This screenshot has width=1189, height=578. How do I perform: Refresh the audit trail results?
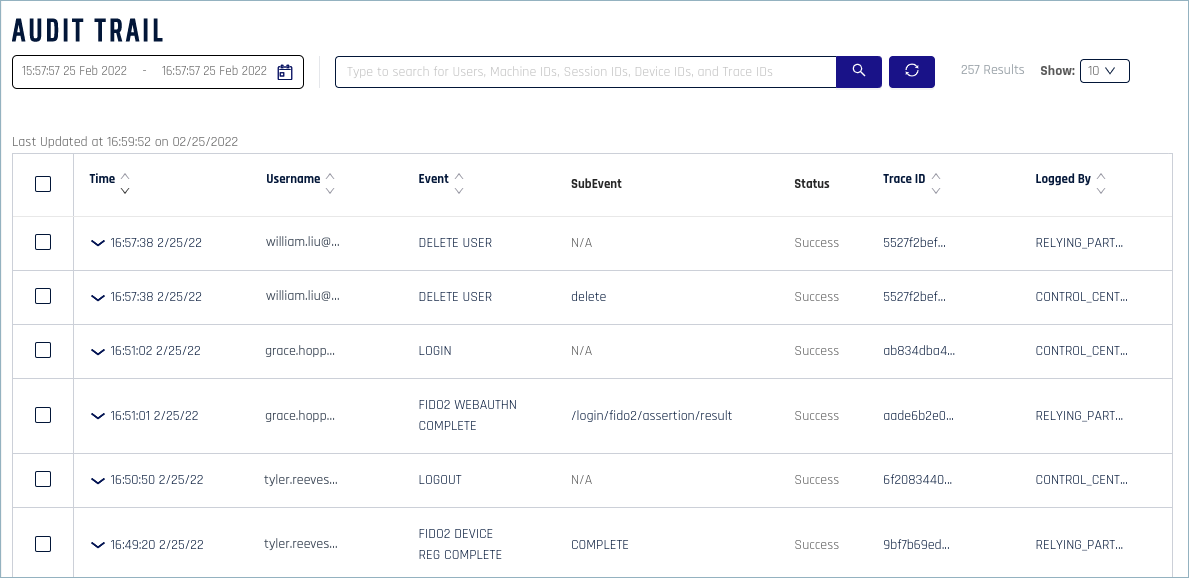(911, 72)
